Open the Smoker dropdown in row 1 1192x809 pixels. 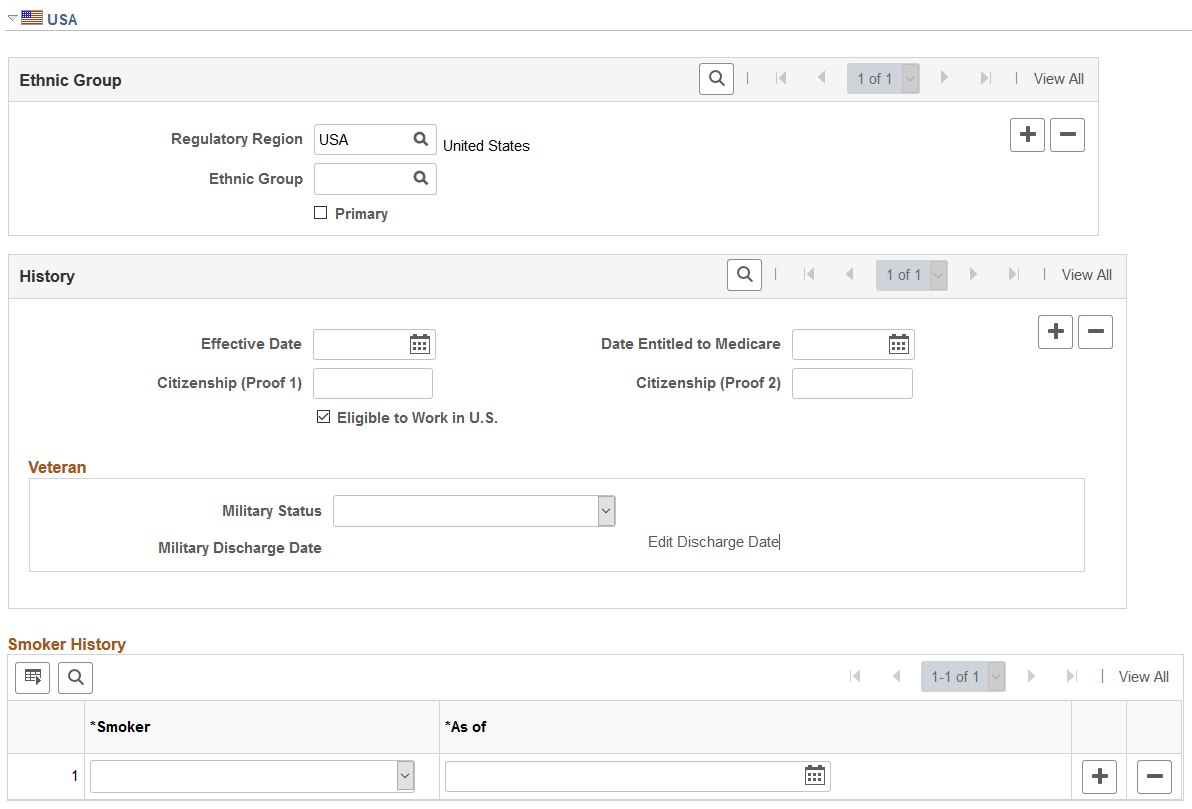point(252,776)
